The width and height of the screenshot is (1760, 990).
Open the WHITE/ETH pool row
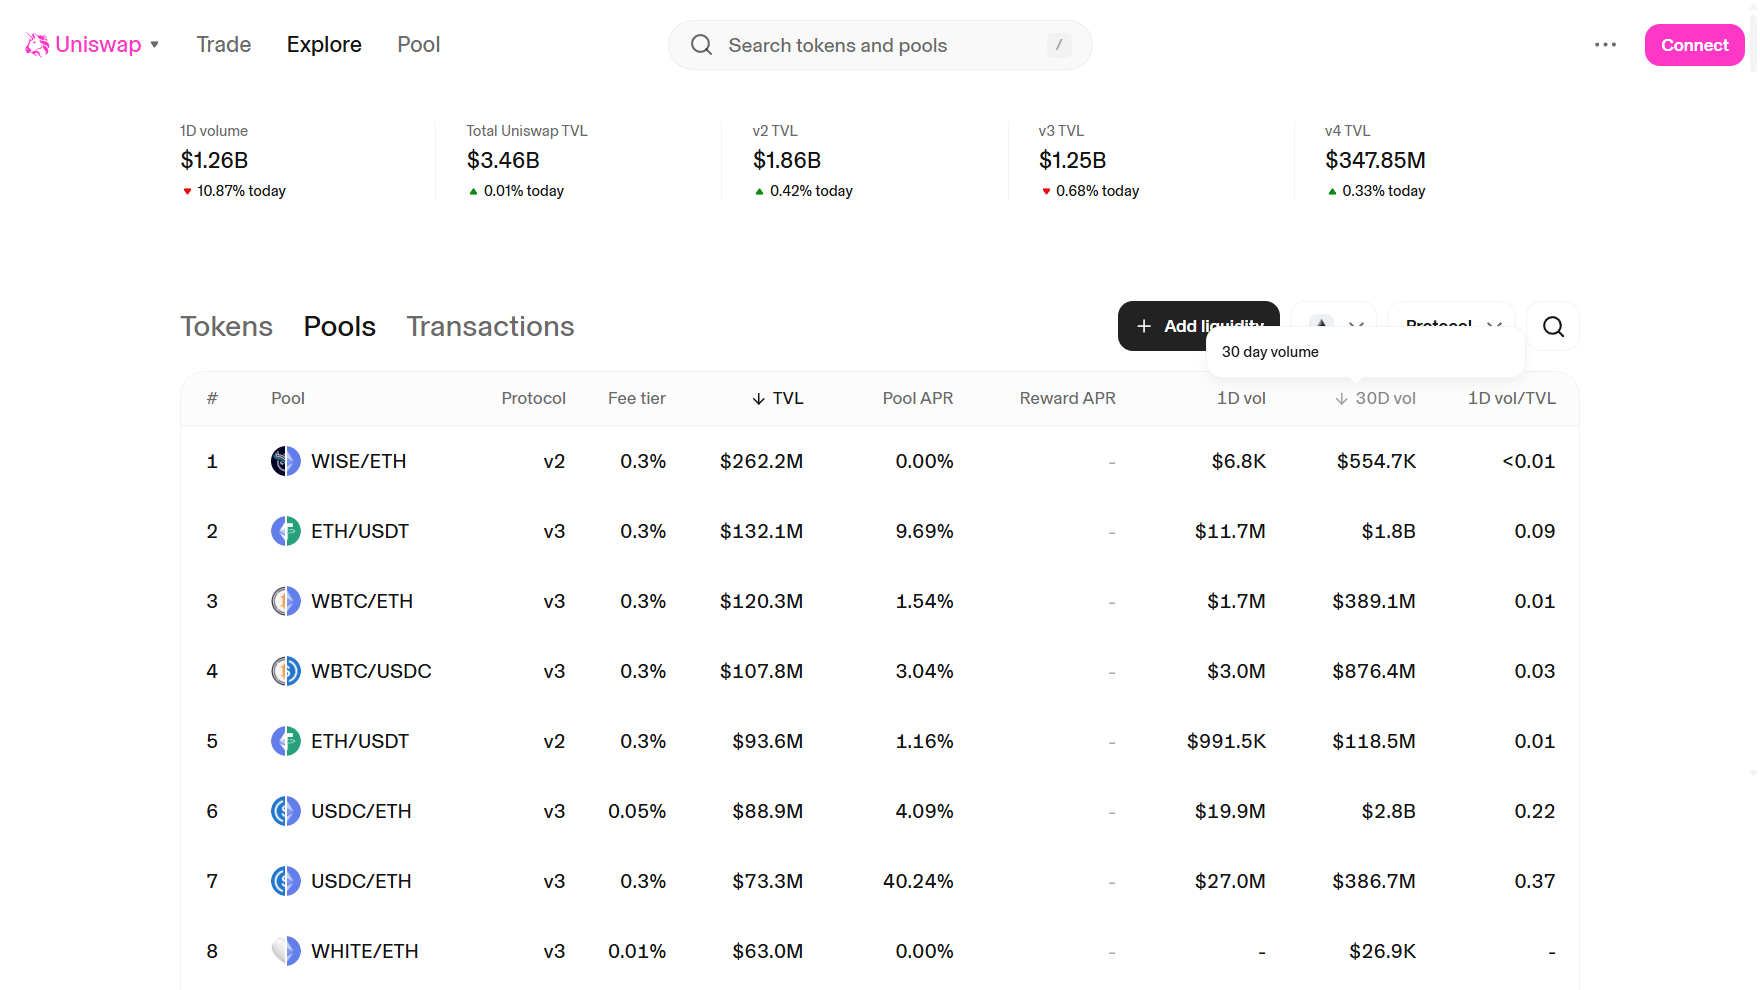(x=880, y=951)
